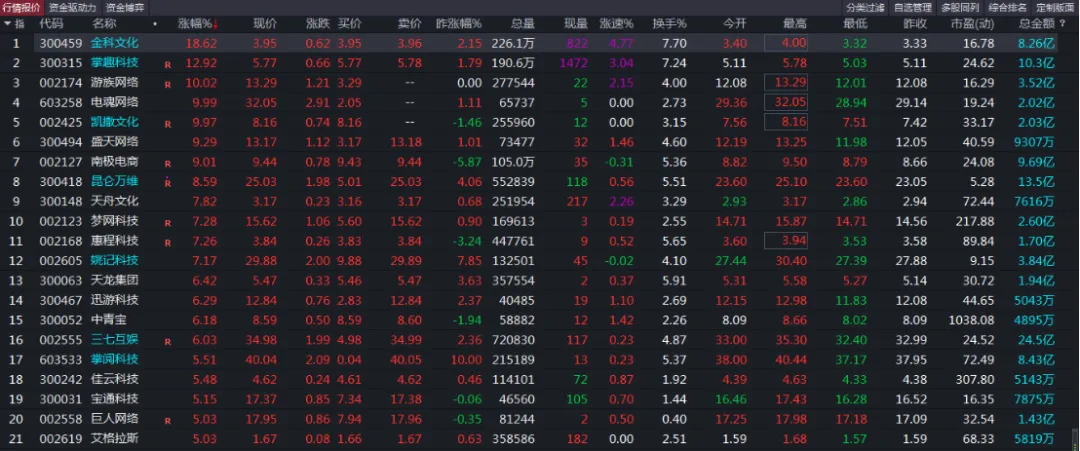
Task: Open the 资金驱动力 tab
Action: (x=73, y=8)
